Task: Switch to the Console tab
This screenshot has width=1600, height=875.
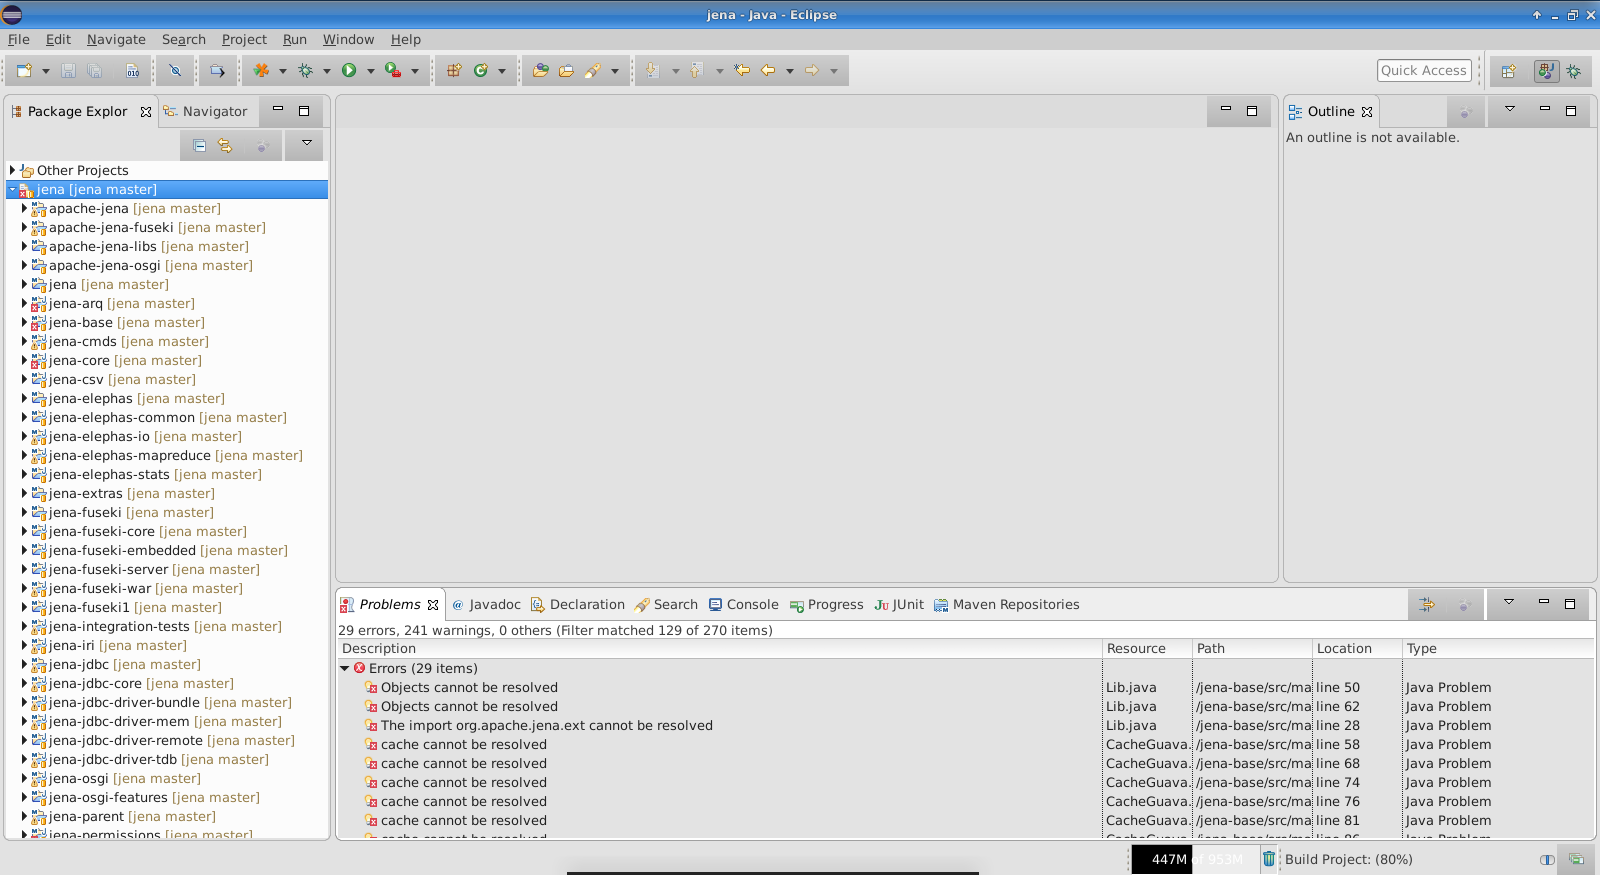Action: (743, 605)
